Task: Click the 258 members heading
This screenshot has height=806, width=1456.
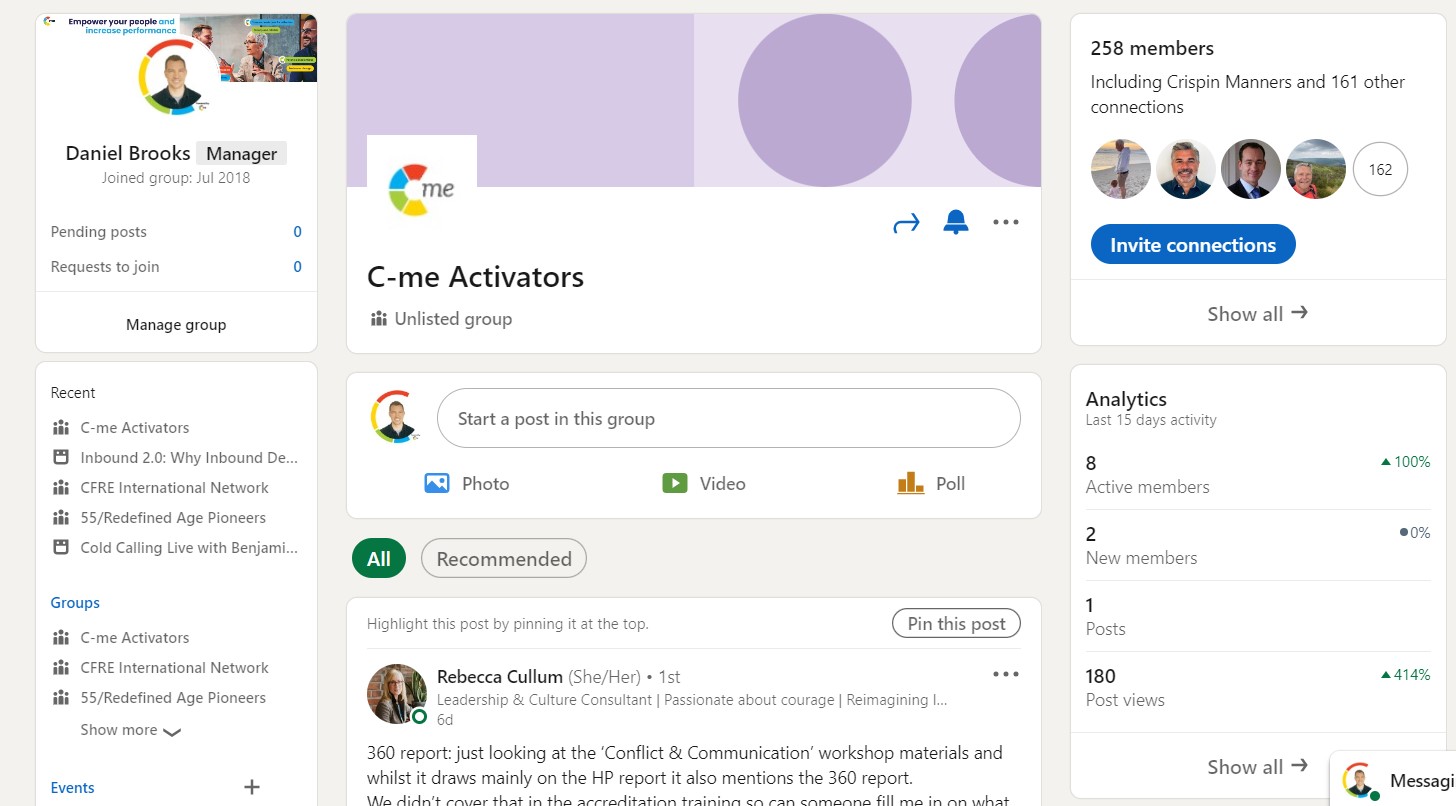Action: (1152, 48)
